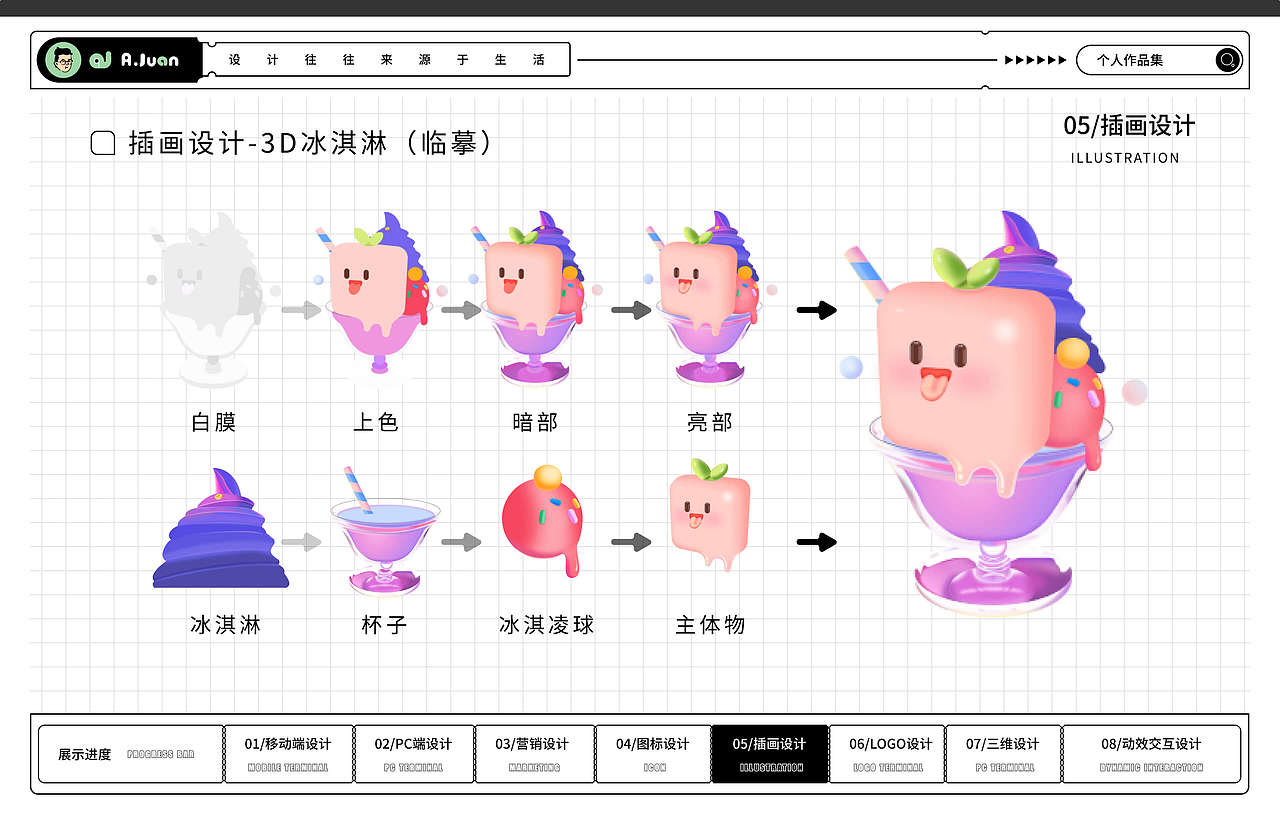
Task: Click the 主体物 character thumbnail
Action: [x=708, y=513]
